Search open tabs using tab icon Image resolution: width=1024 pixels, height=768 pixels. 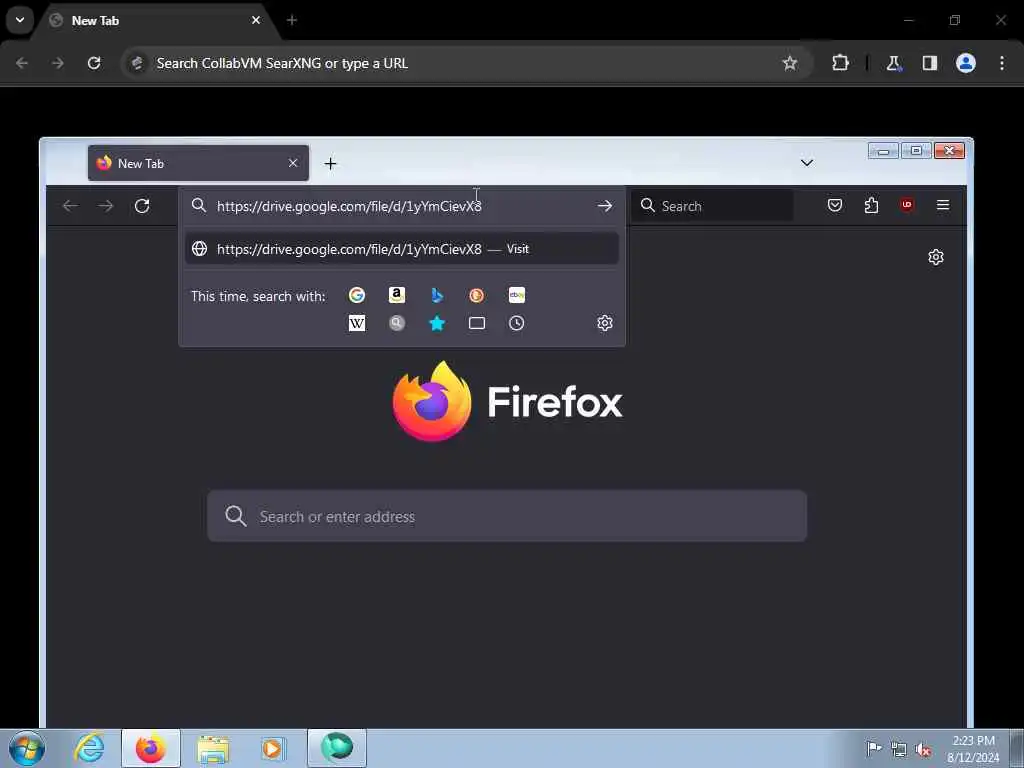click(x=477, y=323)
